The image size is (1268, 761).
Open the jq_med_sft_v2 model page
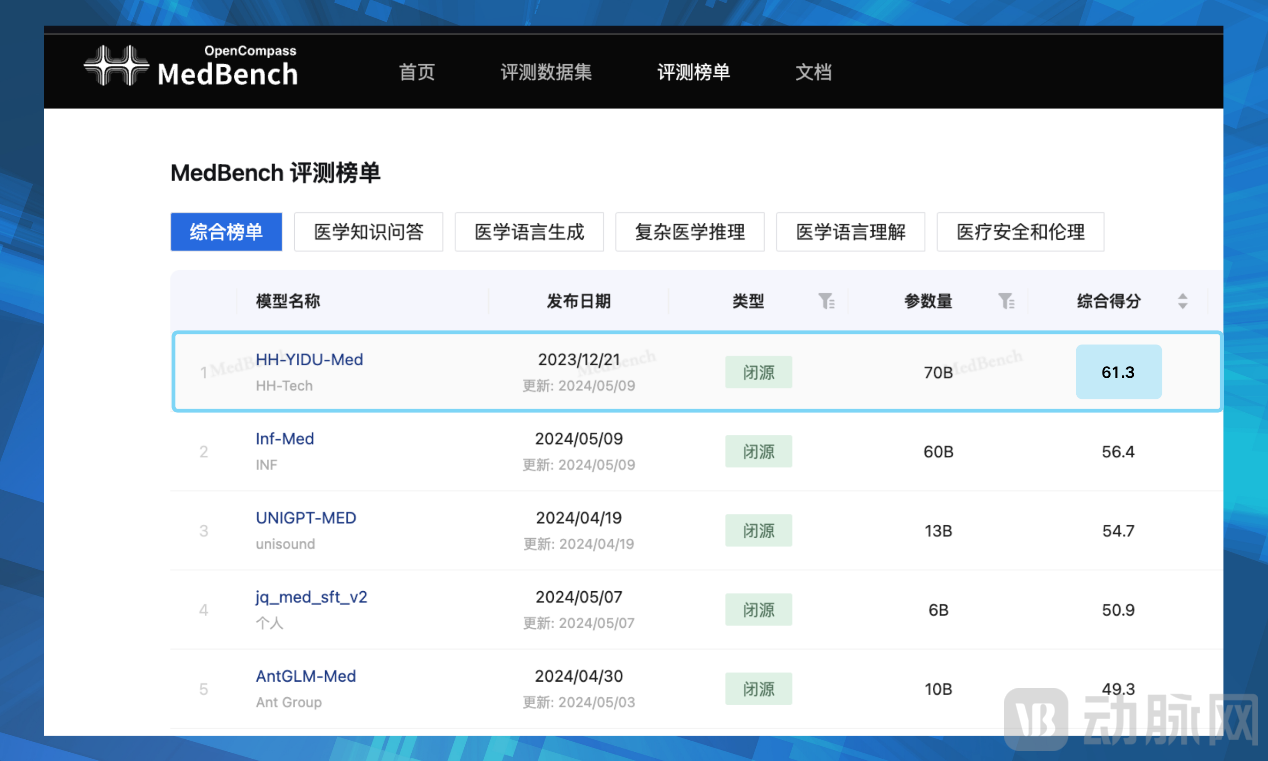311,596
